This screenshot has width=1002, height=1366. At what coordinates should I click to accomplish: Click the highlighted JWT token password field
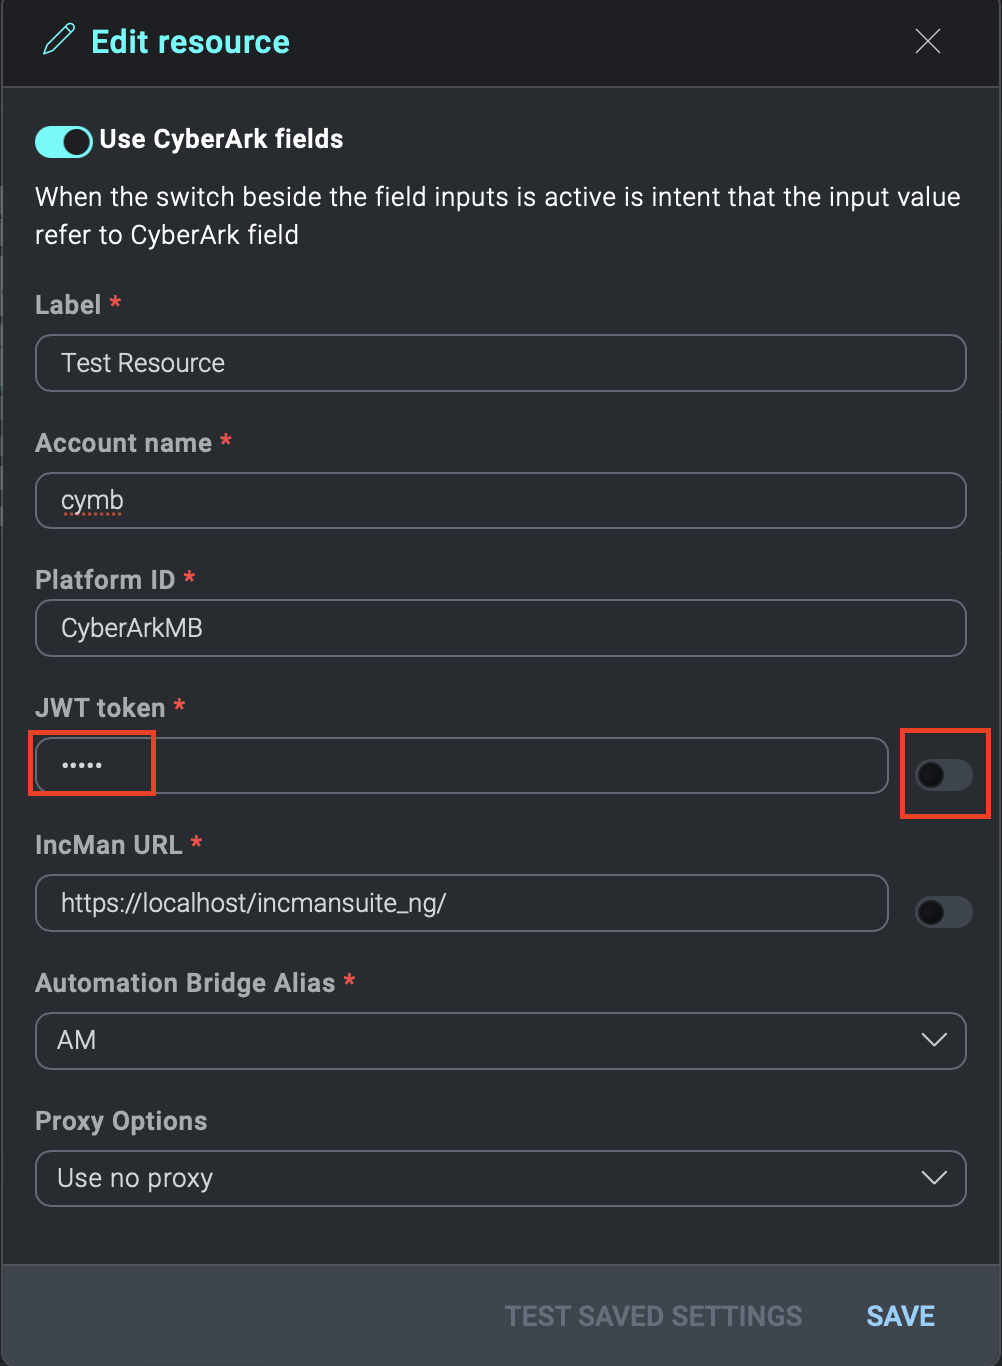(x=92, y=763)
